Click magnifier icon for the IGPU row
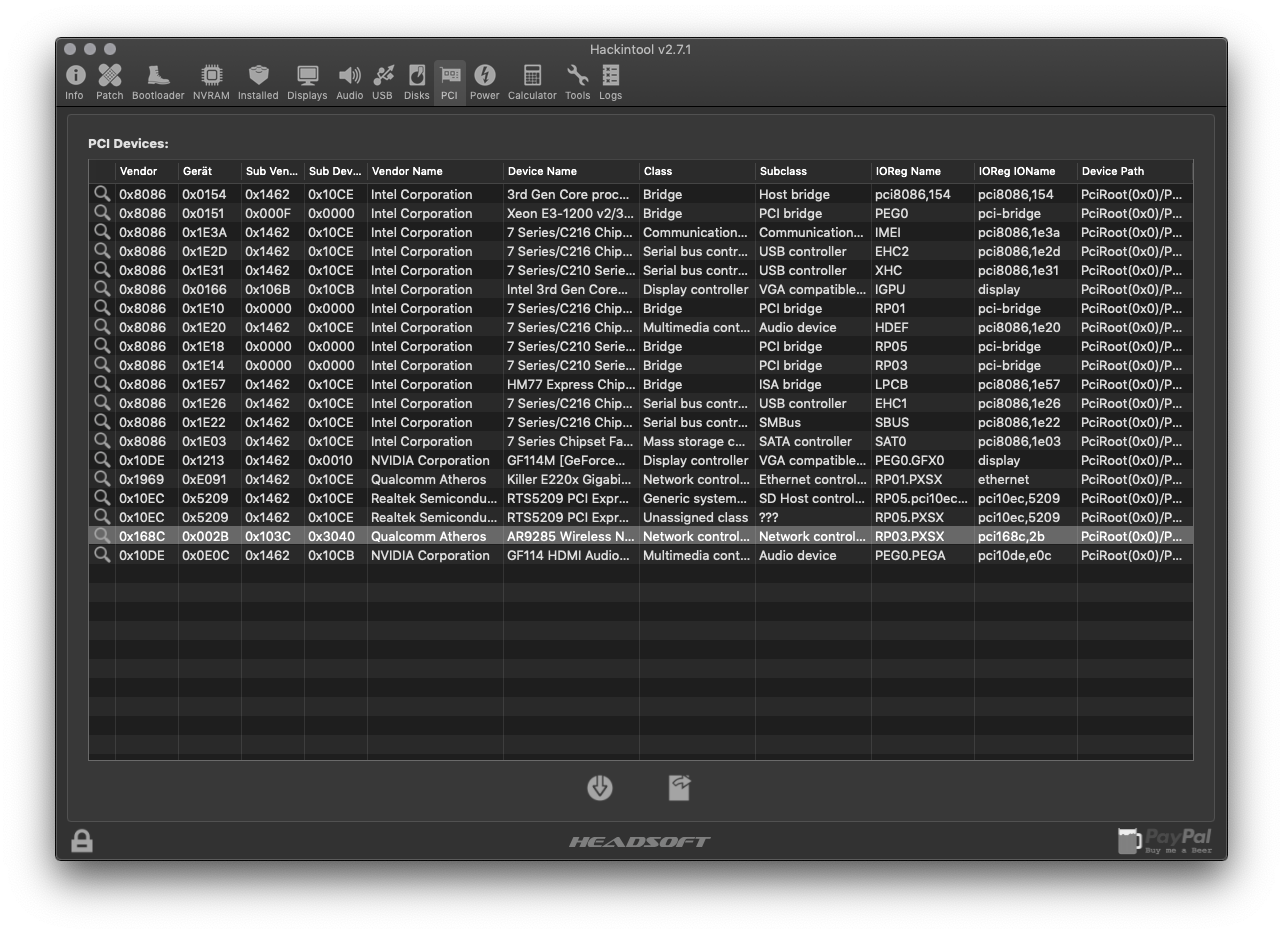The width and height of the screenshot is (1283, 934). tap(102, 289)
